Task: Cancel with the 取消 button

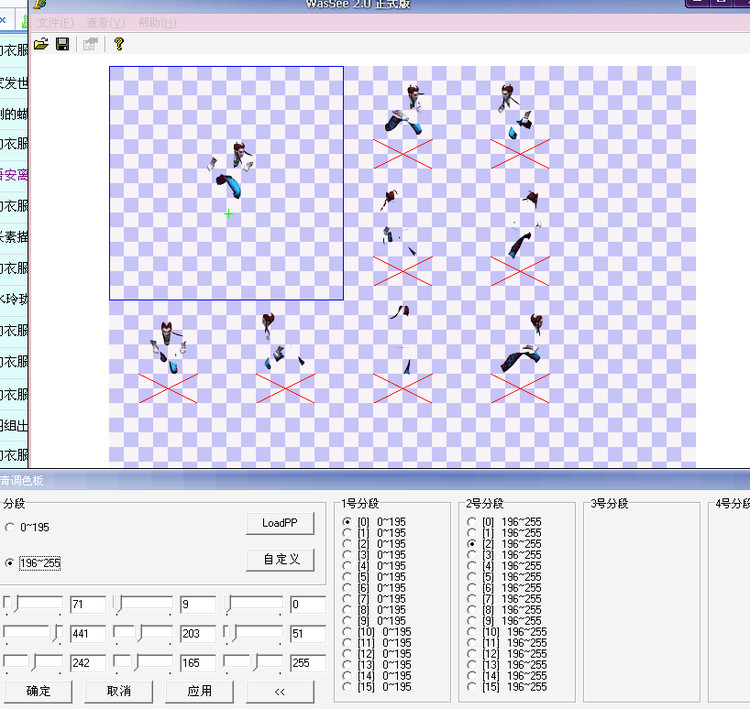Action: click(x=119, y=691)
